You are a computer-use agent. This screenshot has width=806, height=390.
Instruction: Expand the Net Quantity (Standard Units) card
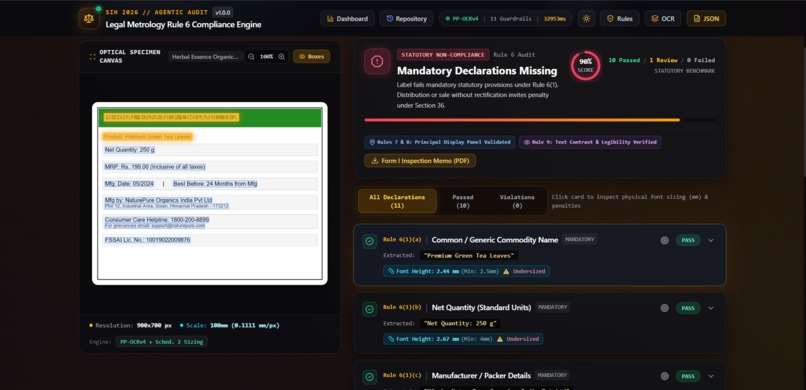pos(711,308)
